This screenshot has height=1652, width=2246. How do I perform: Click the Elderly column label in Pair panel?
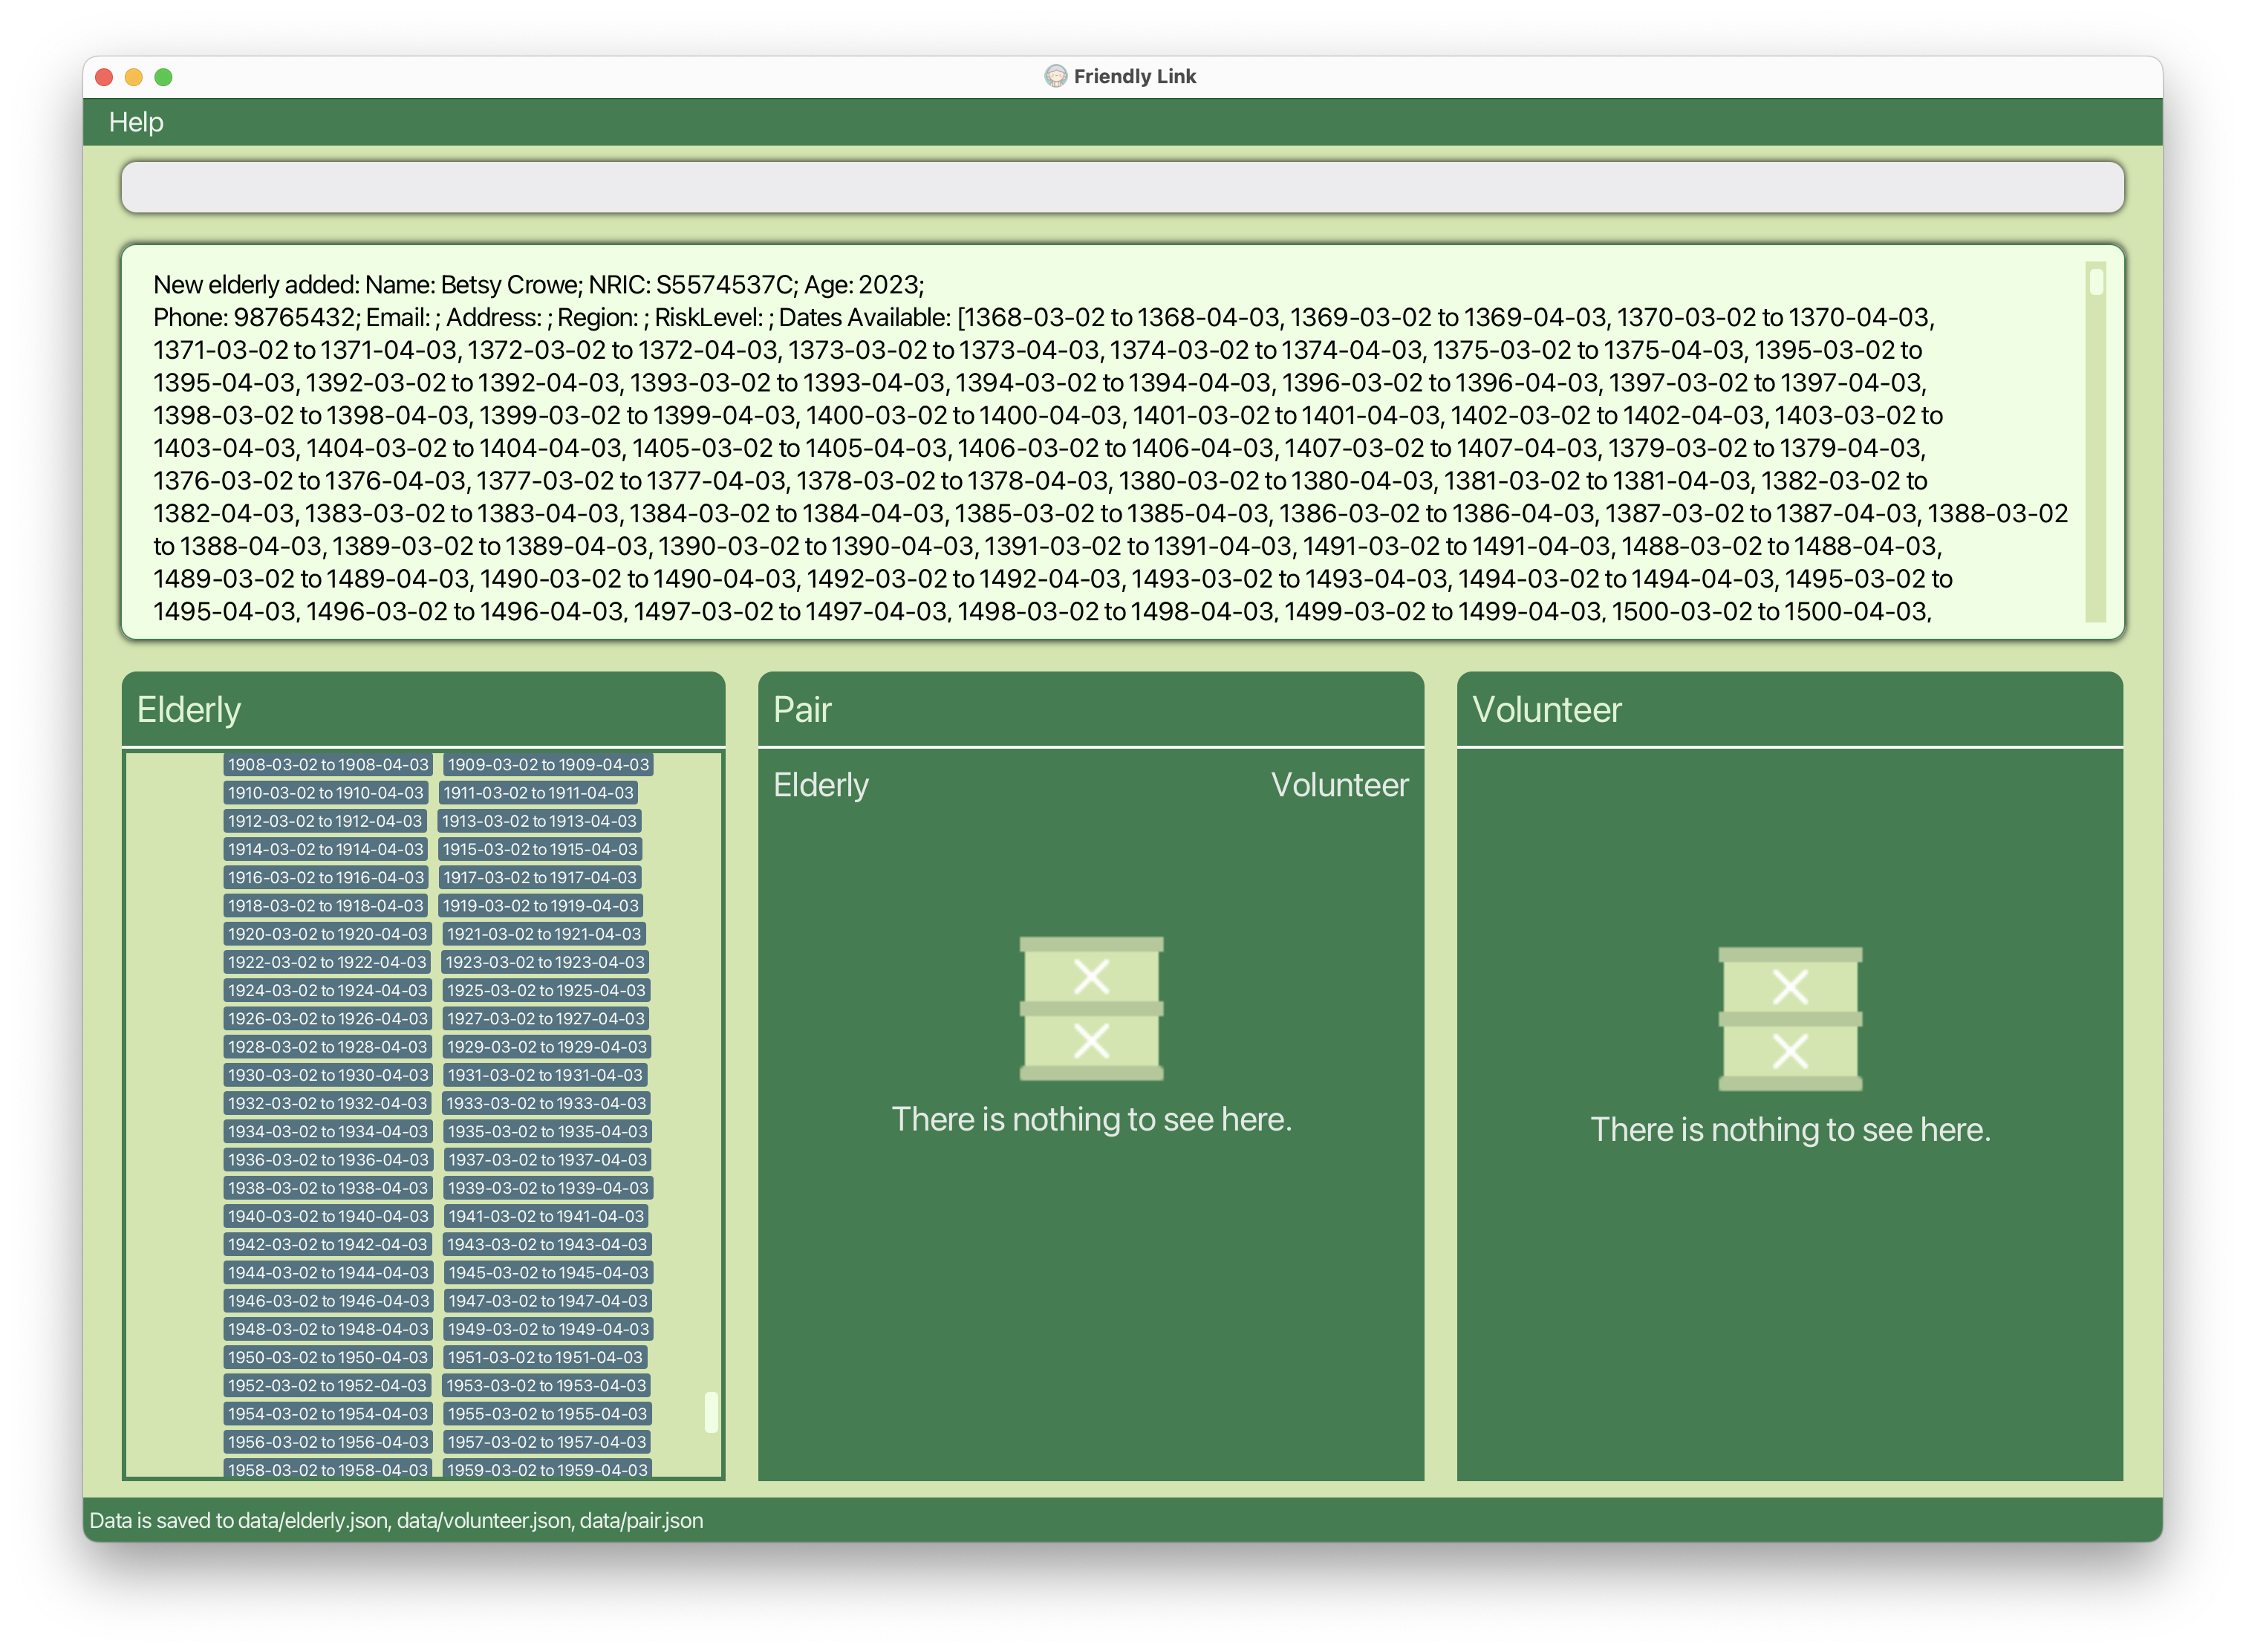point(820,785)
